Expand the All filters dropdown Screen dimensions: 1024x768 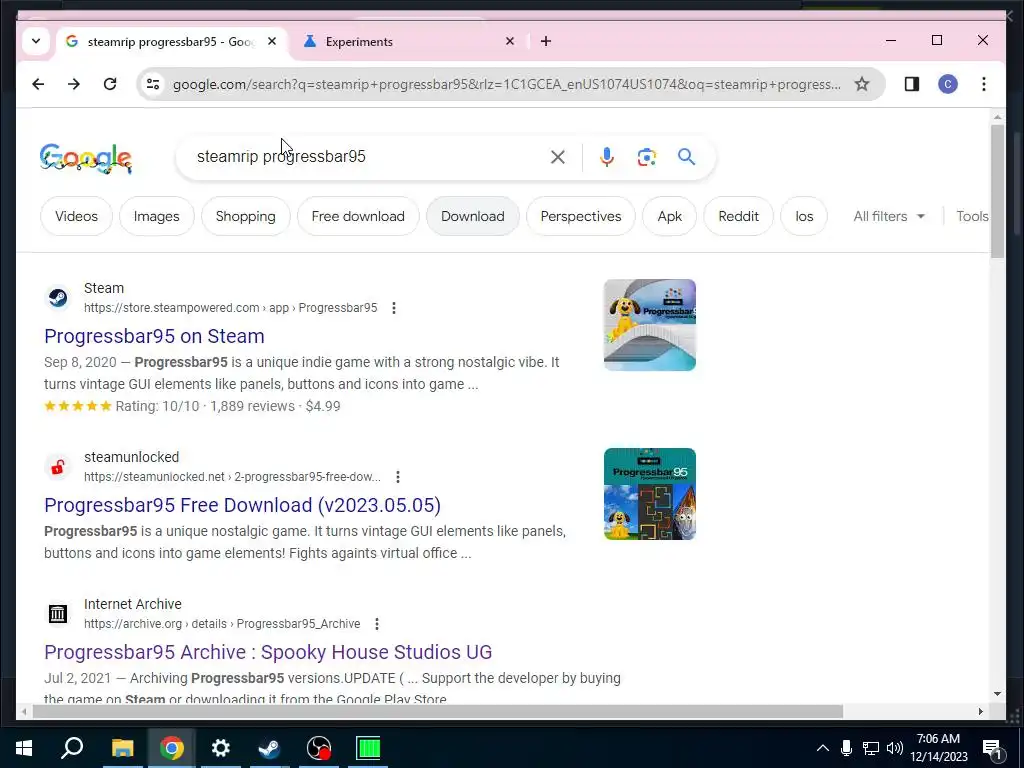(889, 216)
